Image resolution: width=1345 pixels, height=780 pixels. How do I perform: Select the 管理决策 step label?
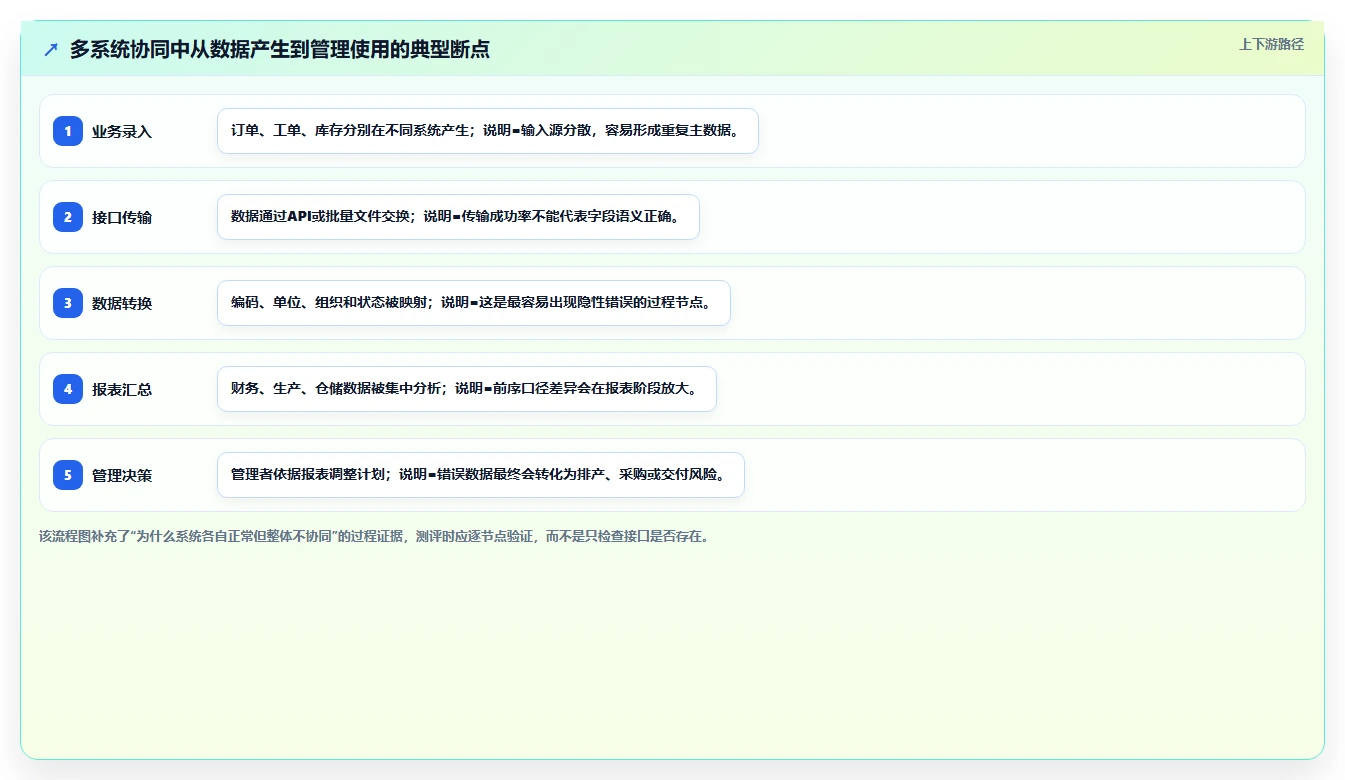pos(122,475)
